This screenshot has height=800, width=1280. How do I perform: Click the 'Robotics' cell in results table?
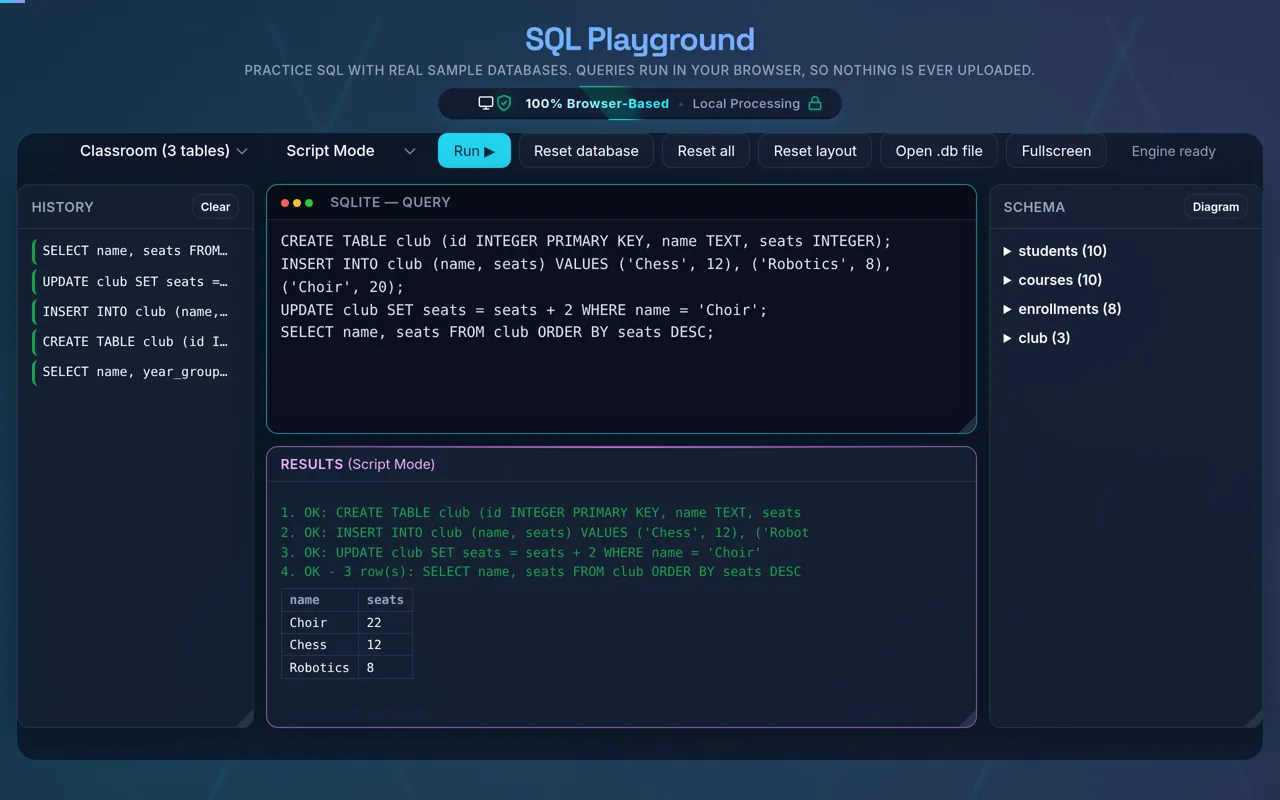click(x=320, y=667)
